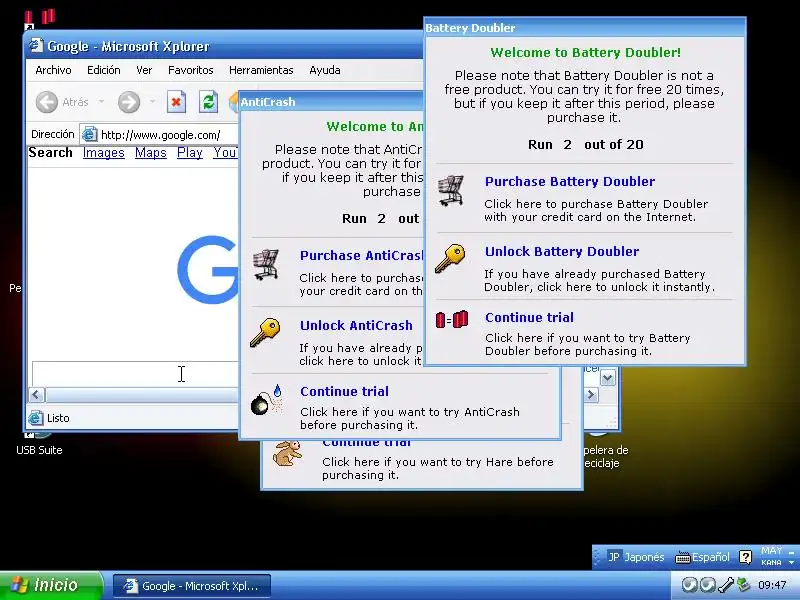The width and height of the screenshot is (800, 600).
Task: Open the Ver menu
Action: click(144, 70)
